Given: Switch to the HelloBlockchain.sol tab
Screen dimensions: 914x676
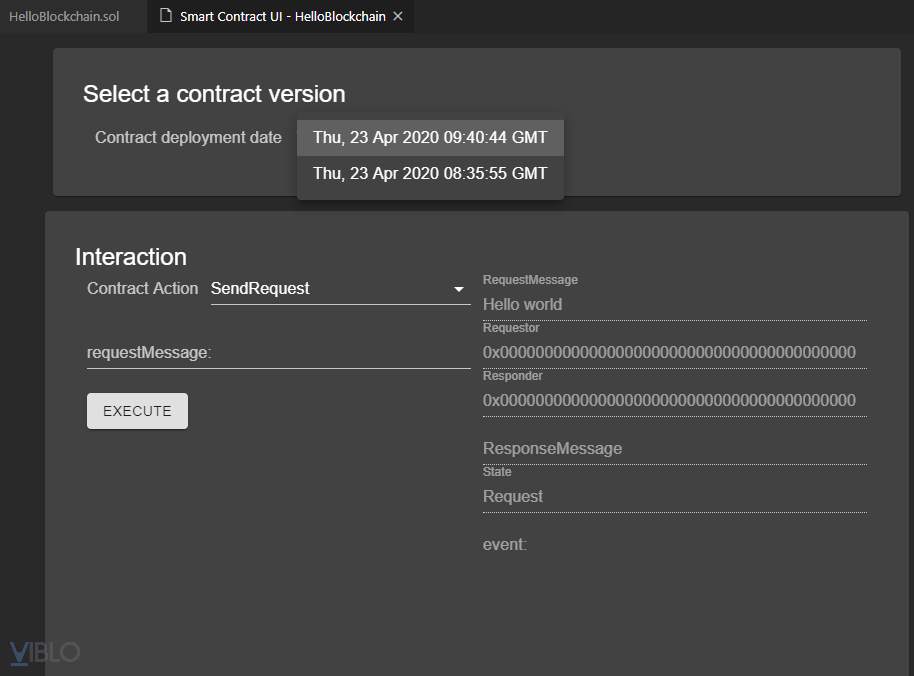Looking at the screenshot, I should tap(64, 17).
